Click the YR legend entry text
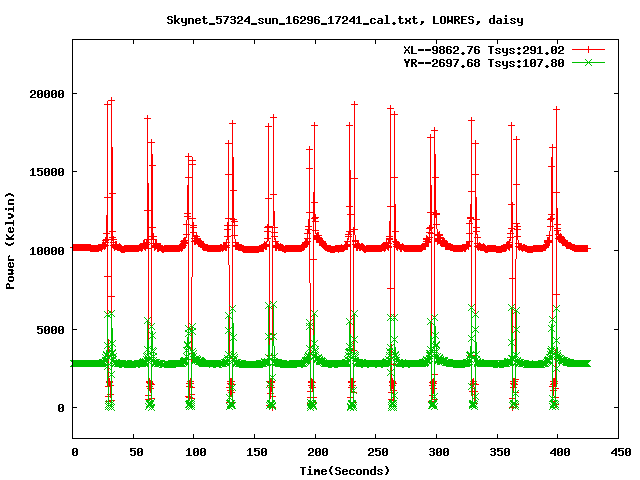 pyautogui.click(x=484, y=63)
